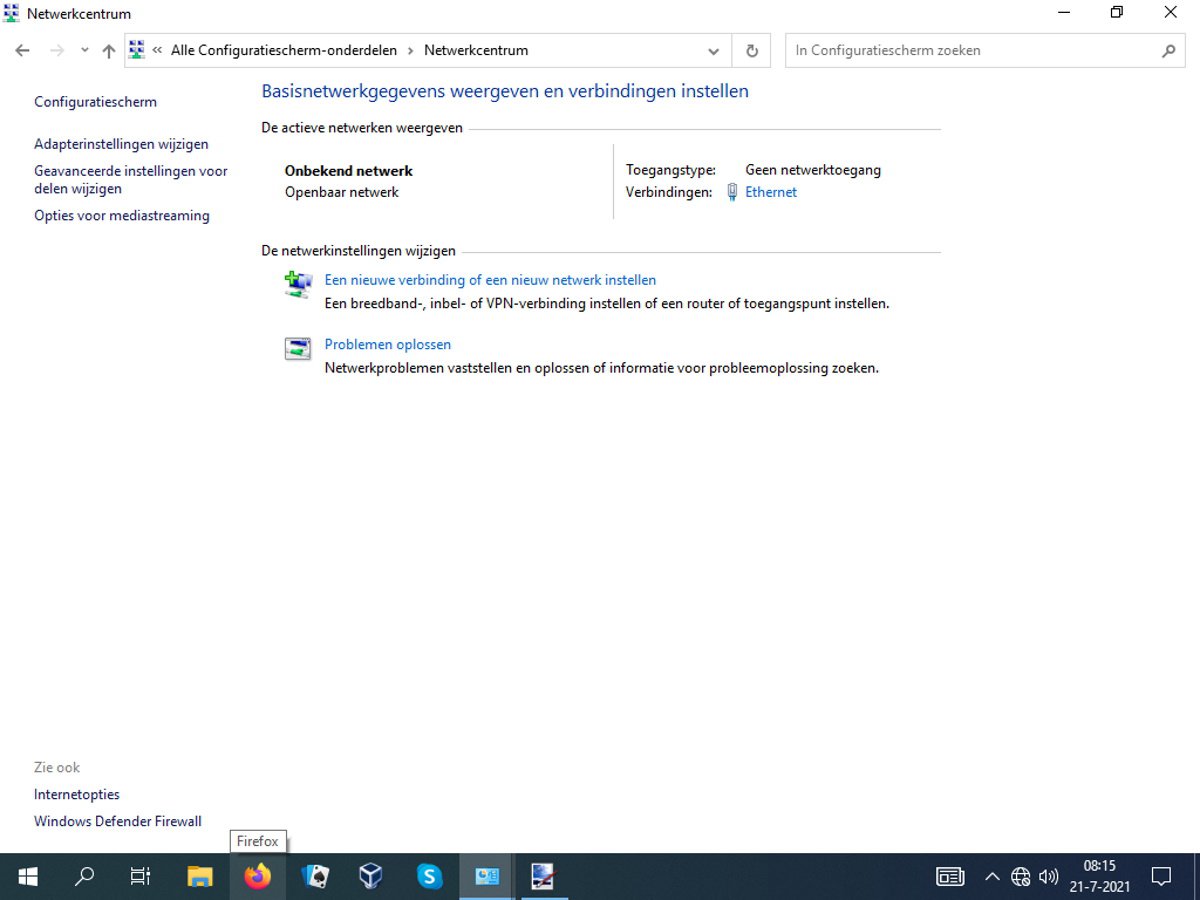Click the news feed tray icon

click(x=950, y=877)
